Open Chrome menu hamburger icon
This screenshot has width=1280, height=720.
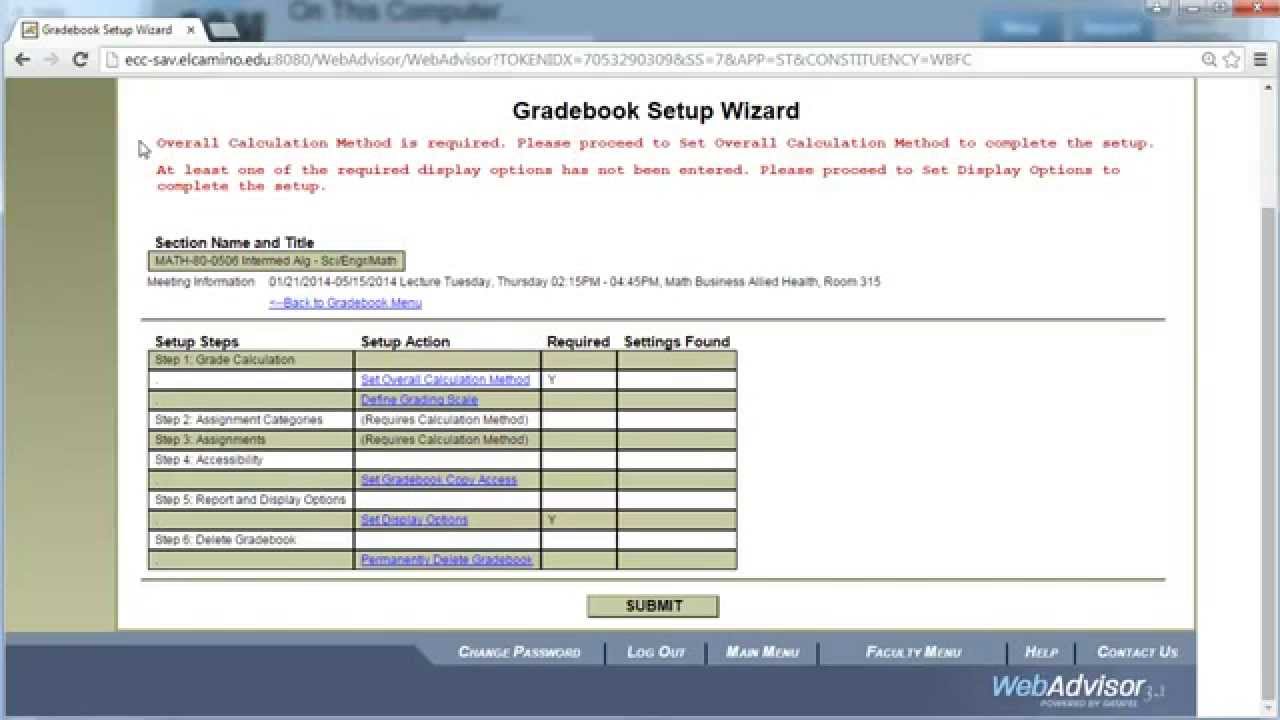(x=1260, y=60)
